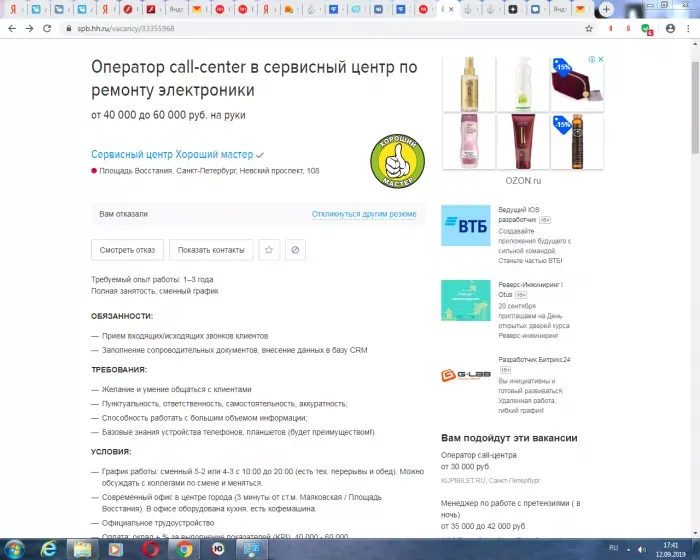Click the scrollbar up arrow

pos(695,44)
